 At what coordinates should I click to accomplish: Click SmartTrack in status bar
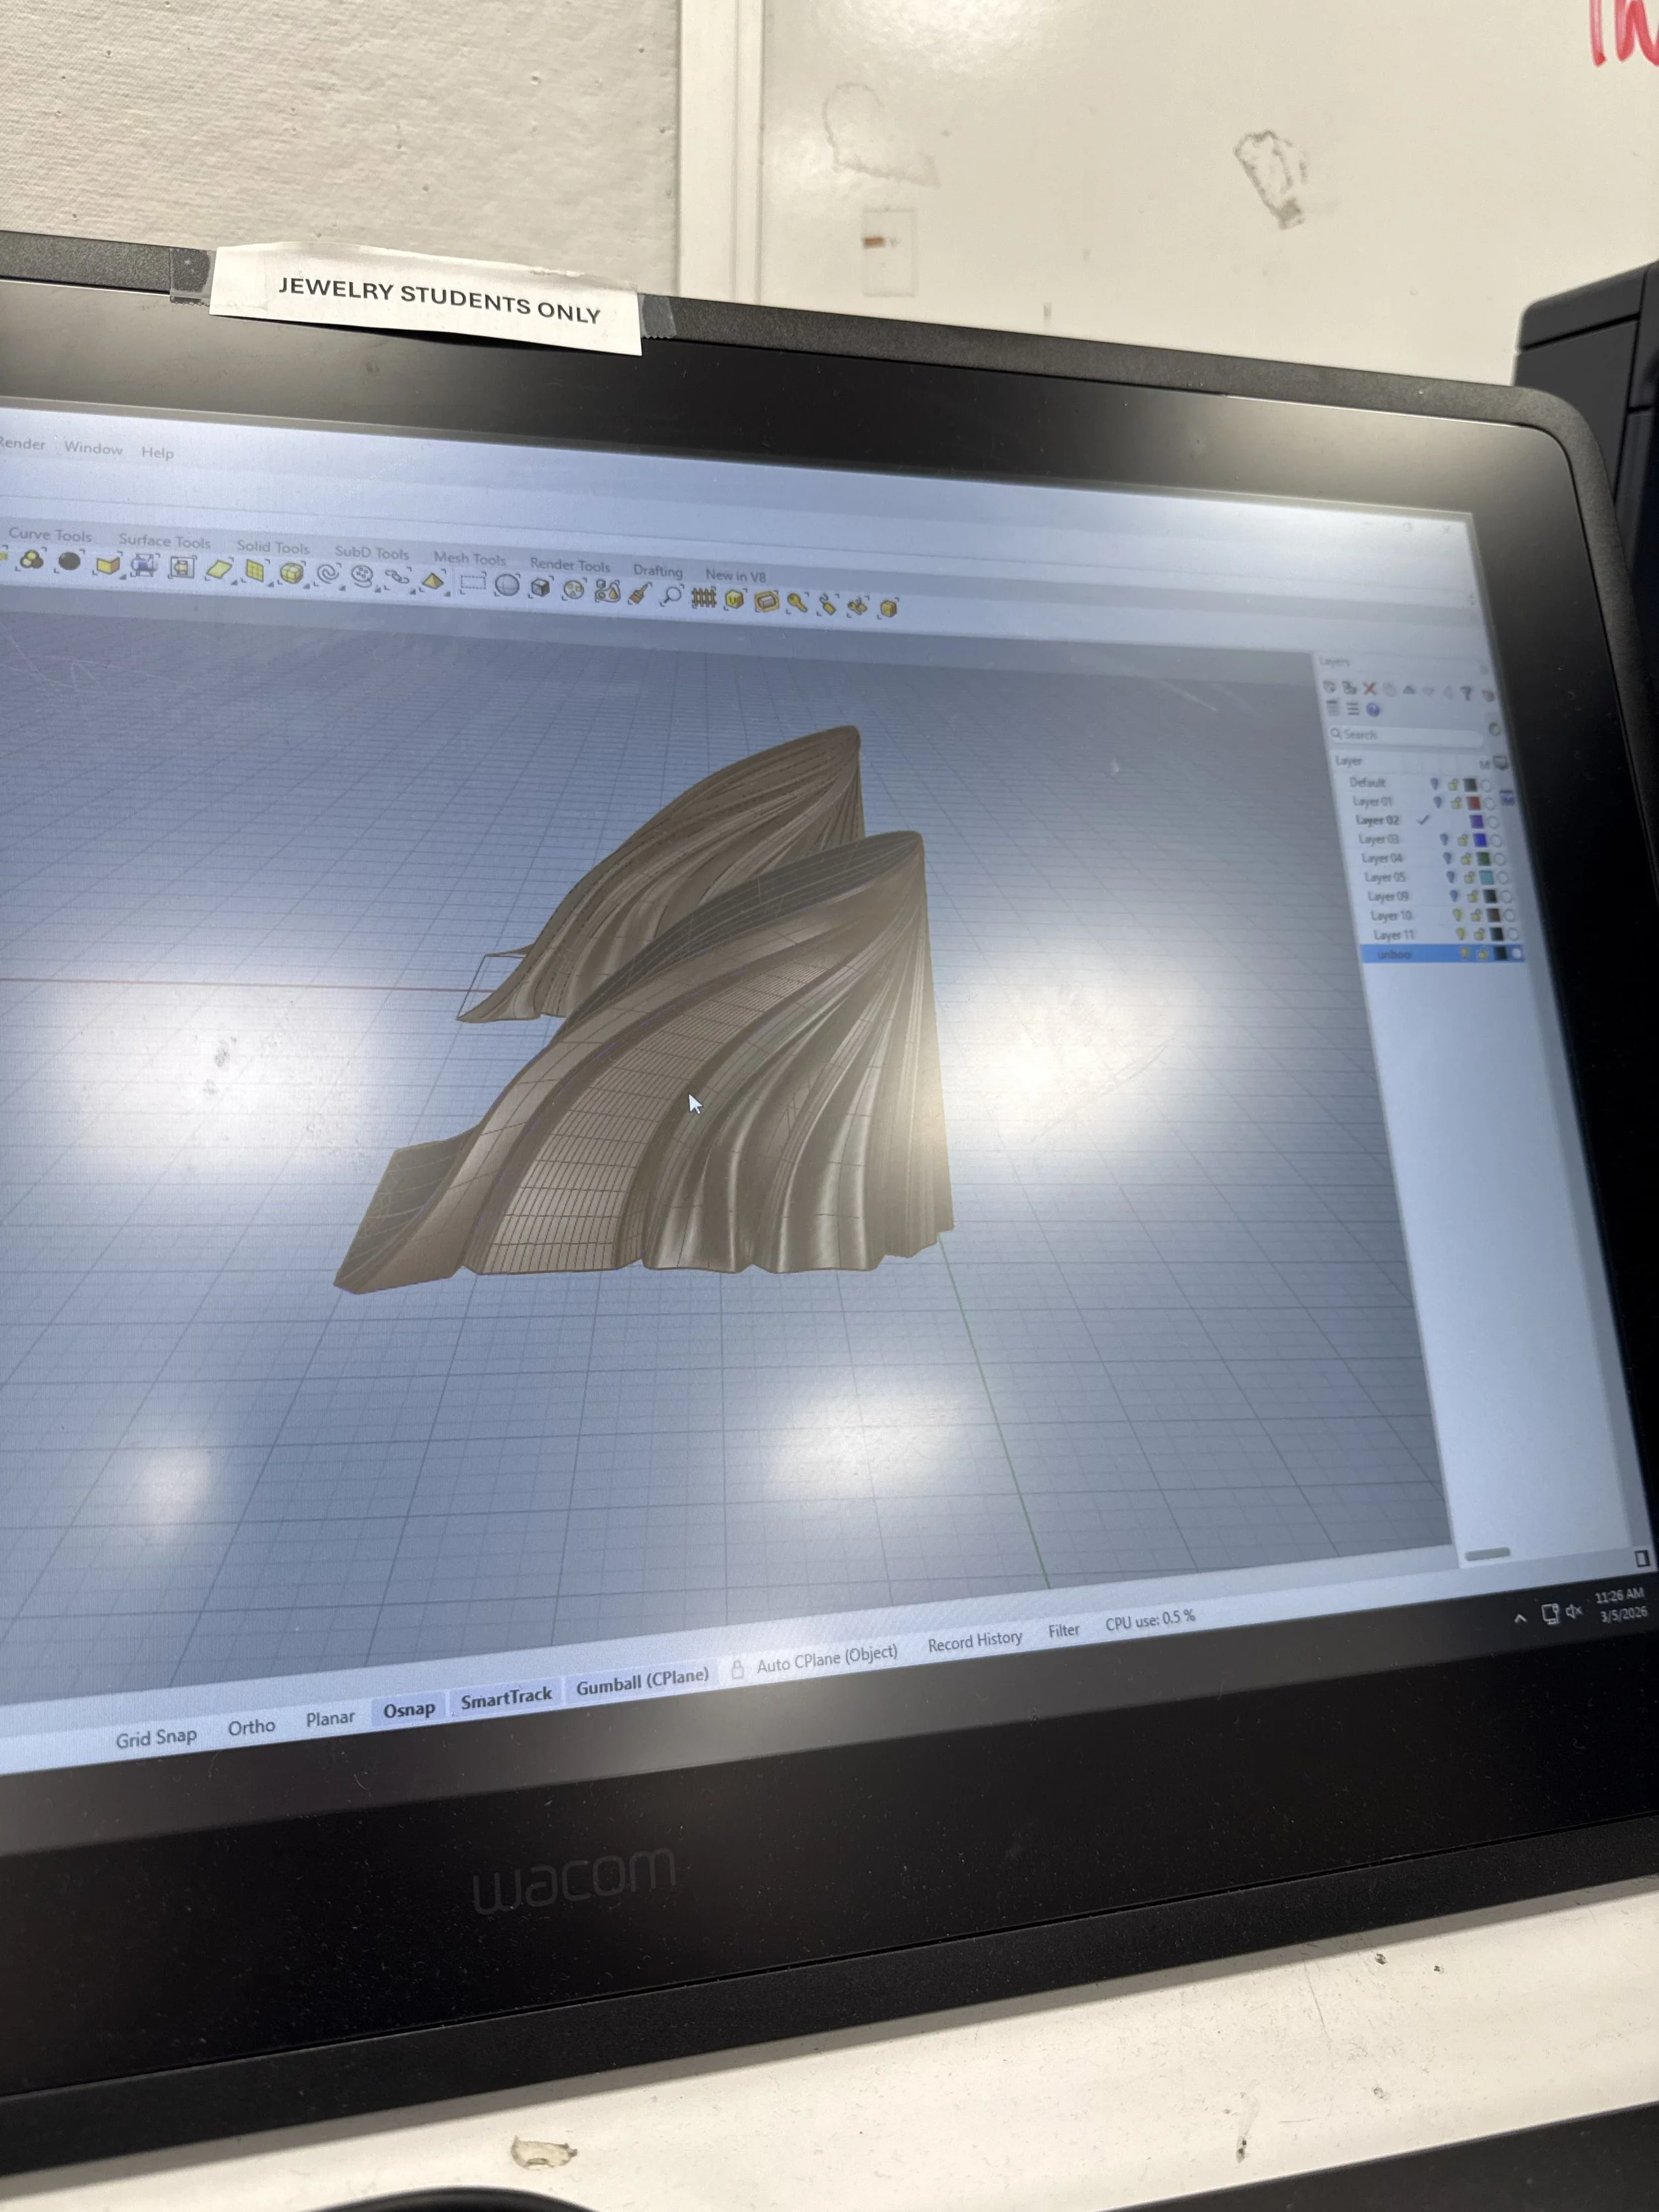506,1698
